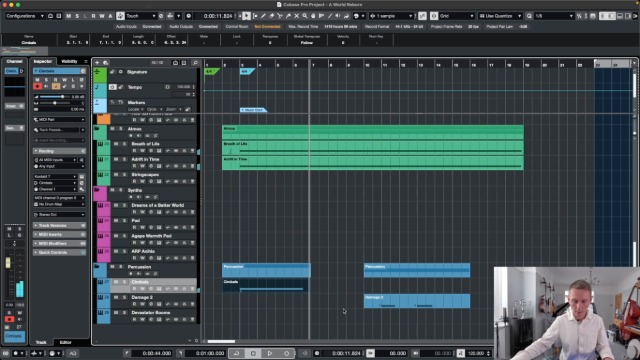Expand the MIDI Modifiers inspector section

(x=60, y=243)
